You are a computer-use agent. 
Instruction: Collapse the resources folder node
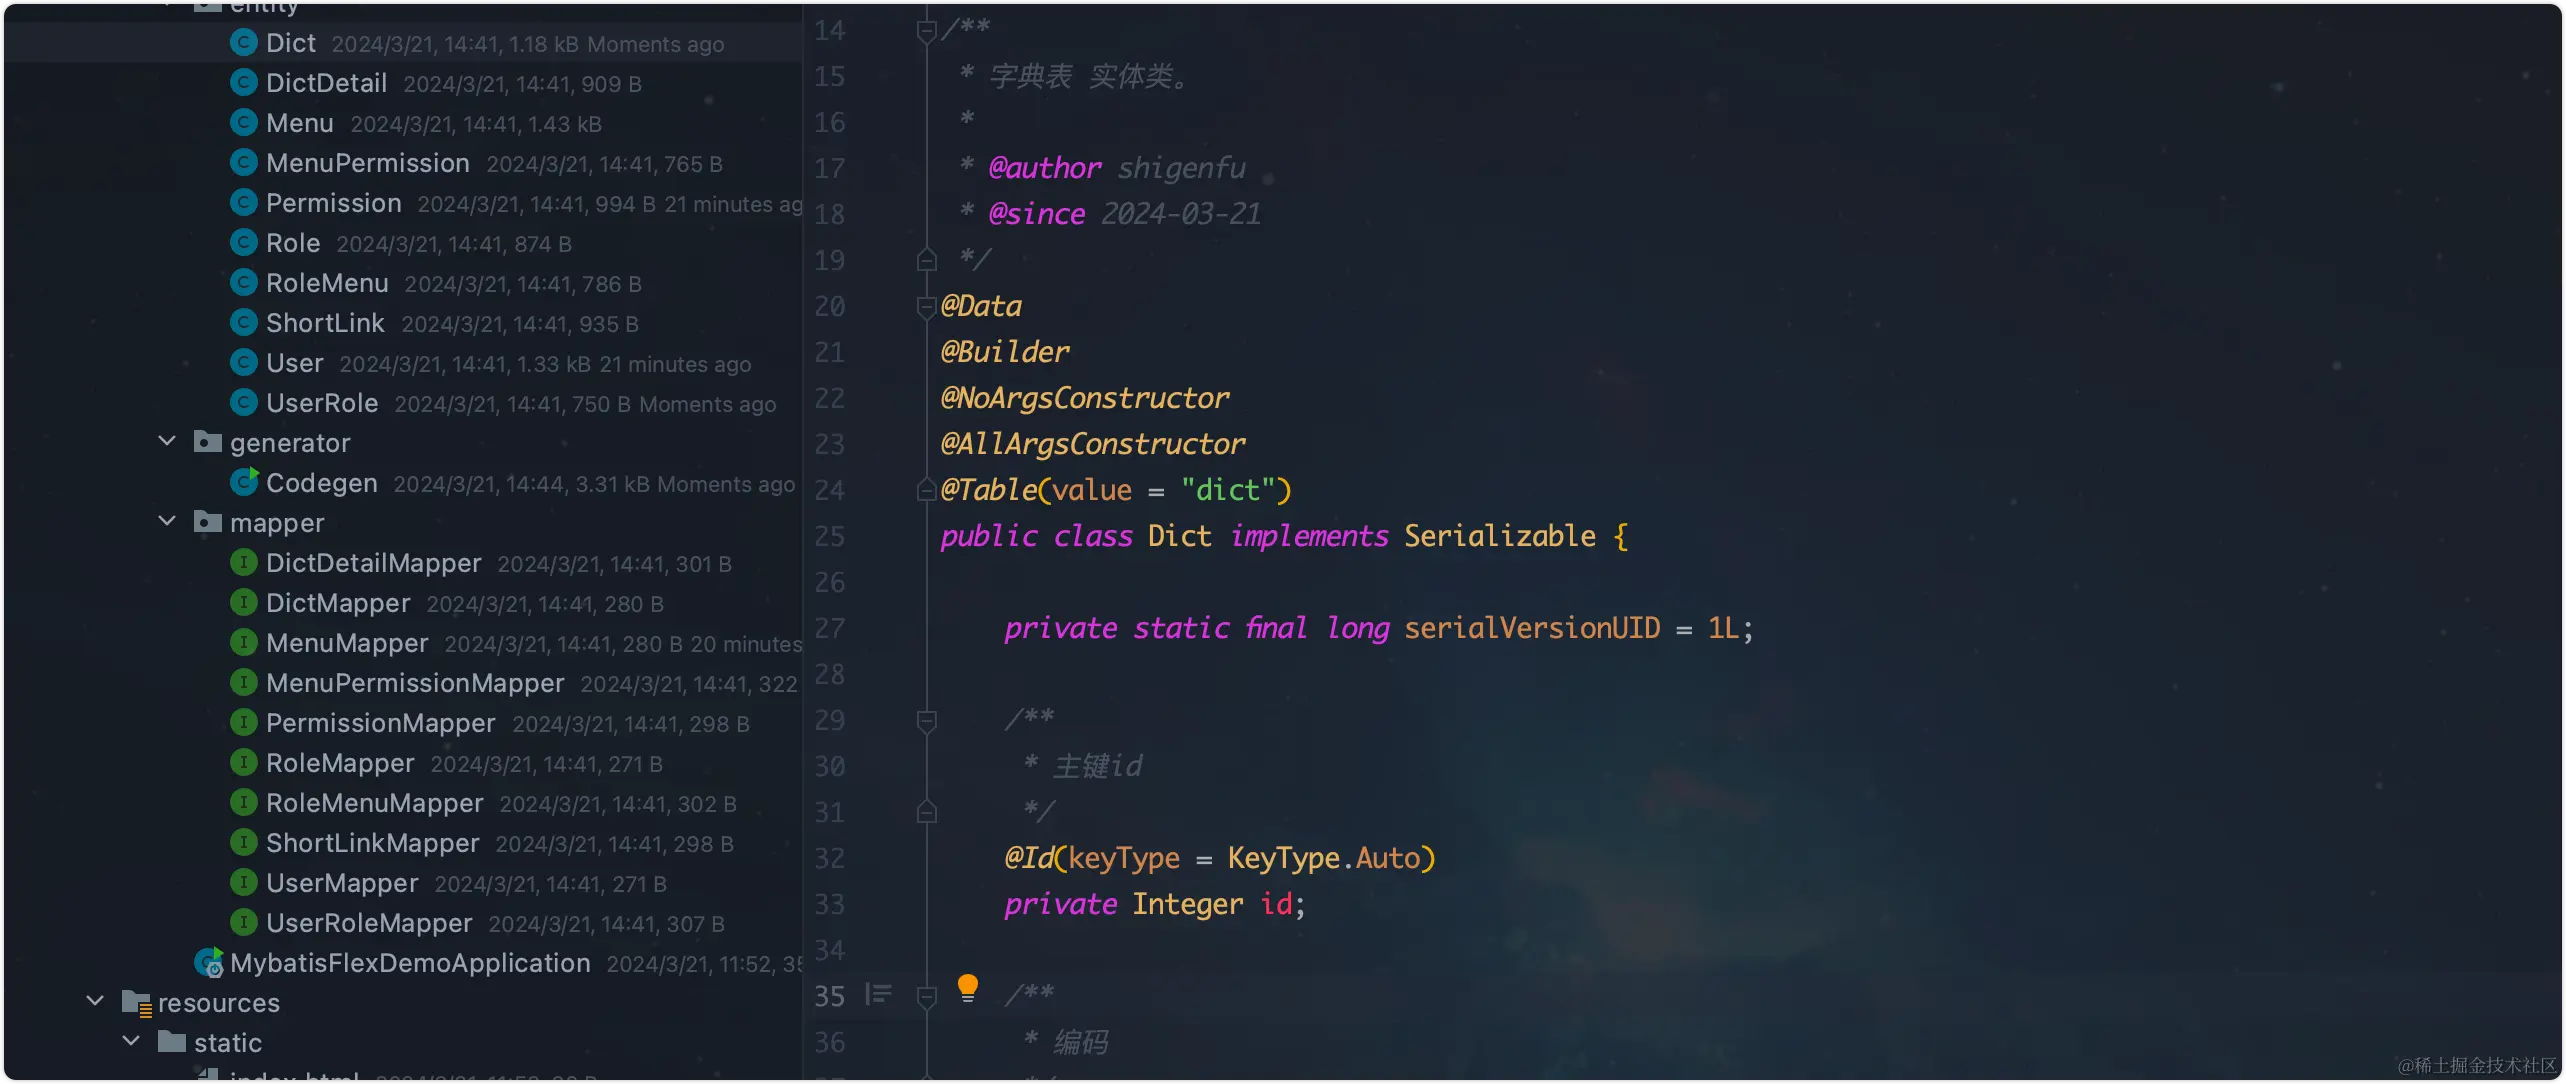point(95,1002)
